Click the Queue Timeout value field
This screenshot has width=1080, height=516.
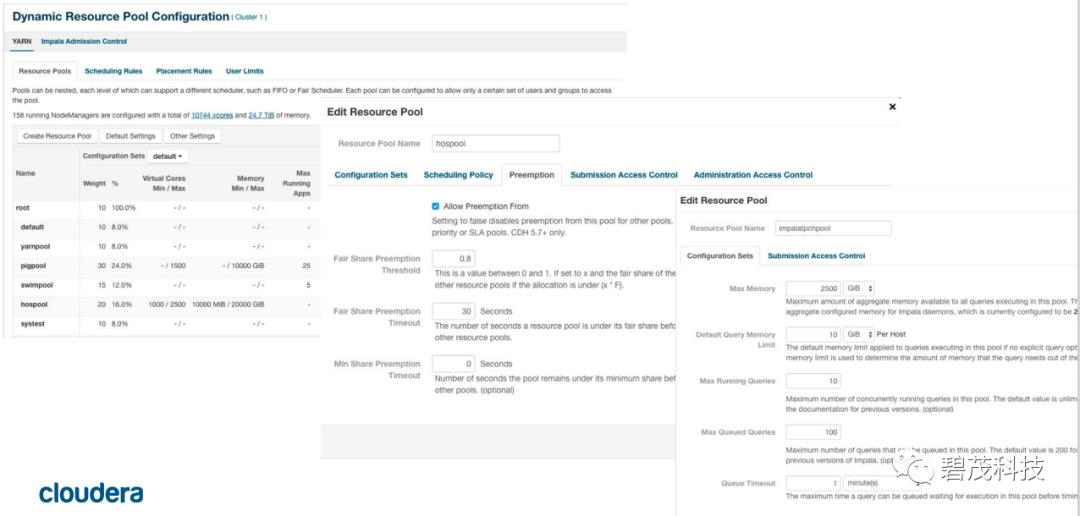[813, 484]
